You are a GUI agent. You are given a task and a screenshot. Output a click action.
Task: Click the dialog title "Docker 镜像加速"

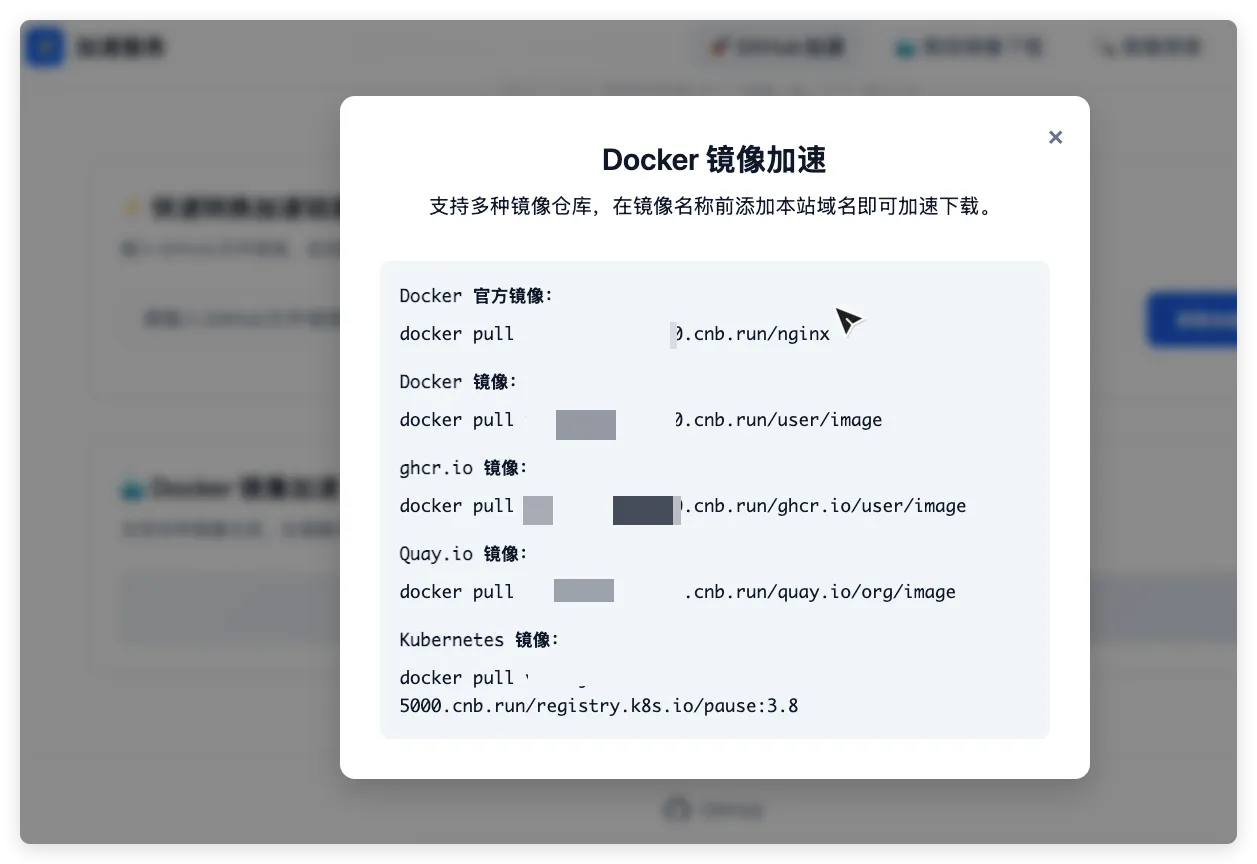click(714, 159)
